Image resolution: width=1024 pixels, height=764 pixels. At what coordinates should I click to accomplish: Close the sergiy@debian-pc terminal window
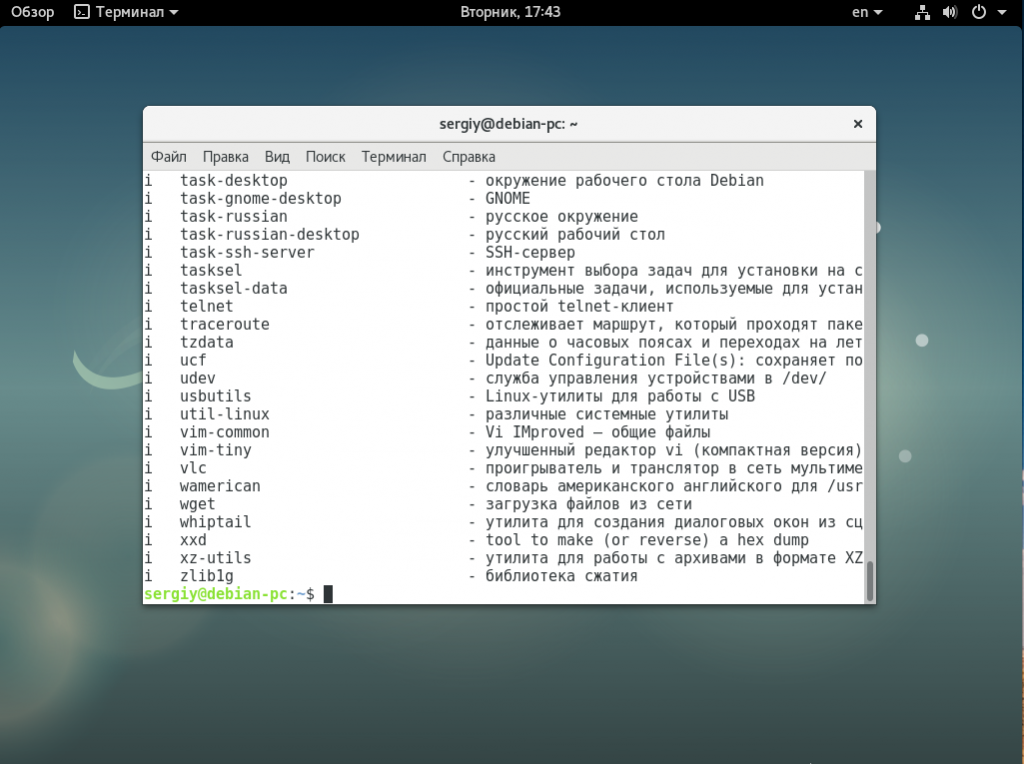point(857,124)
